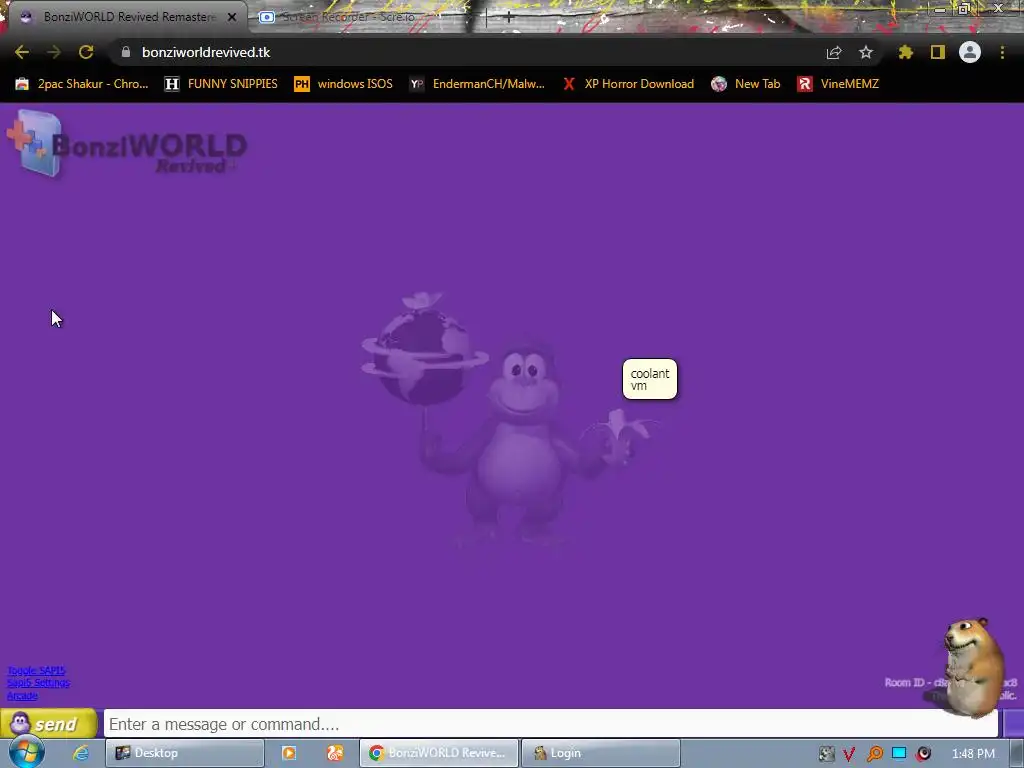Click the yellow send button
The image size is (1024, 768).
coord(48,724)
